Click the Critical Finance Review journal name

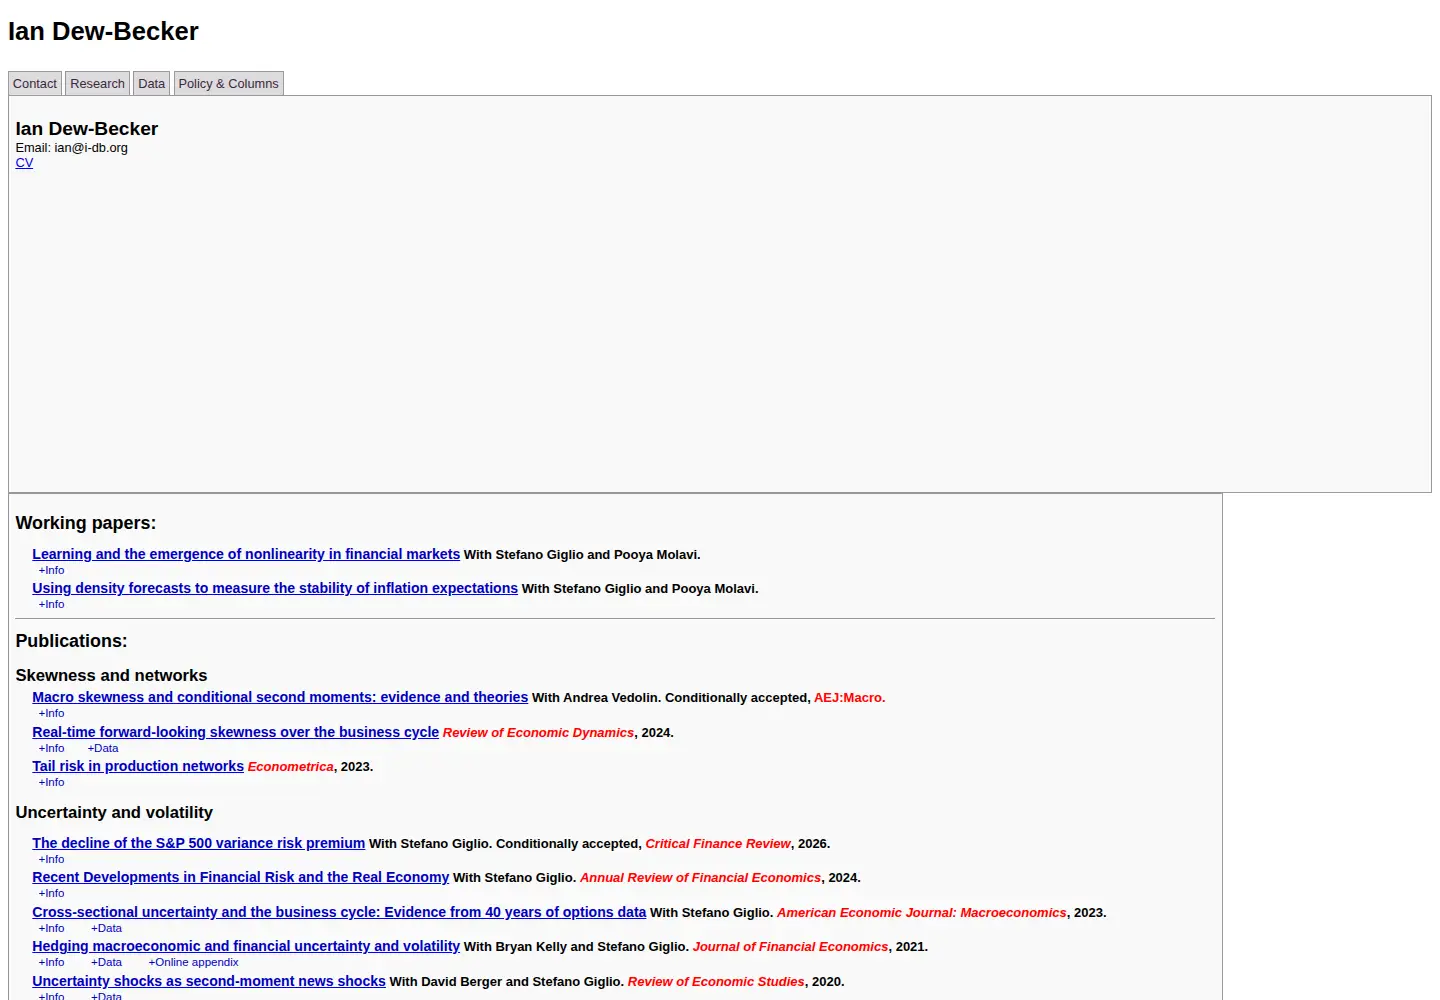[x=718, y=844]
